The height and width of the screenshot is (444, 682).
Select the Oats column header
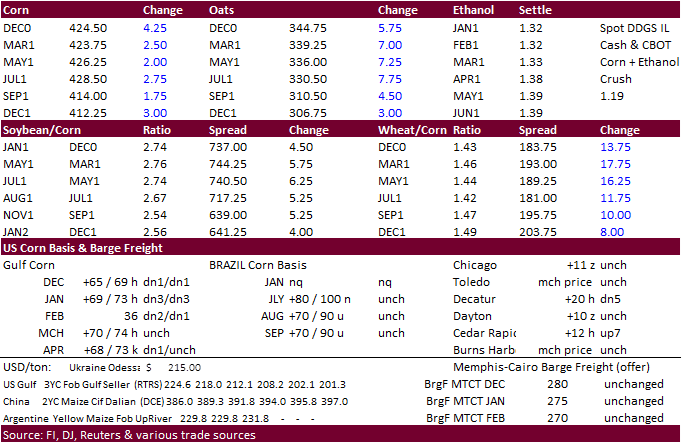224,10
